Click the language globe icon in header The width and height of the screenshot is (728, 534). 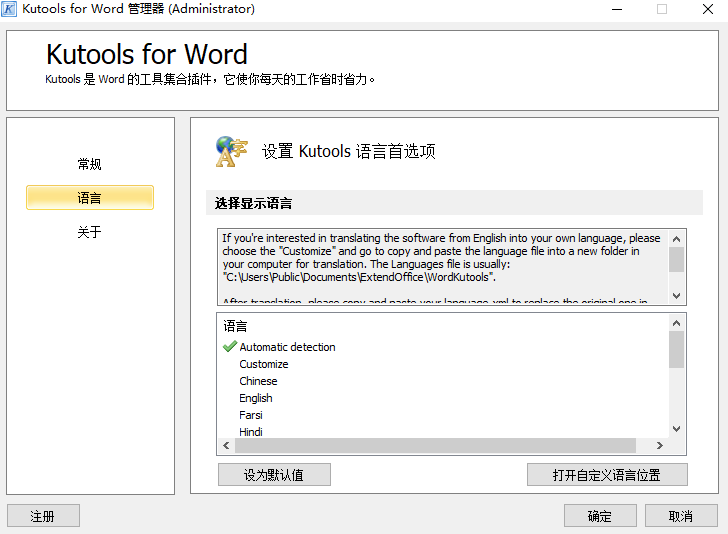tap(231, 151)
